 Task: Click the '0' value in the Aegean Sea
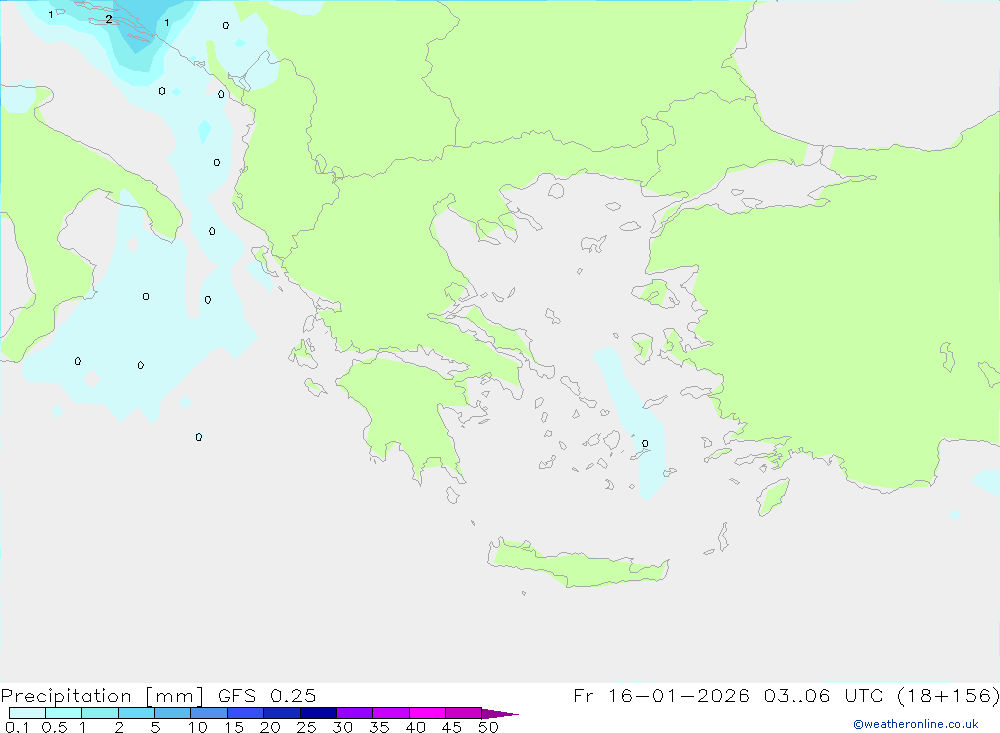coord(645,443)
